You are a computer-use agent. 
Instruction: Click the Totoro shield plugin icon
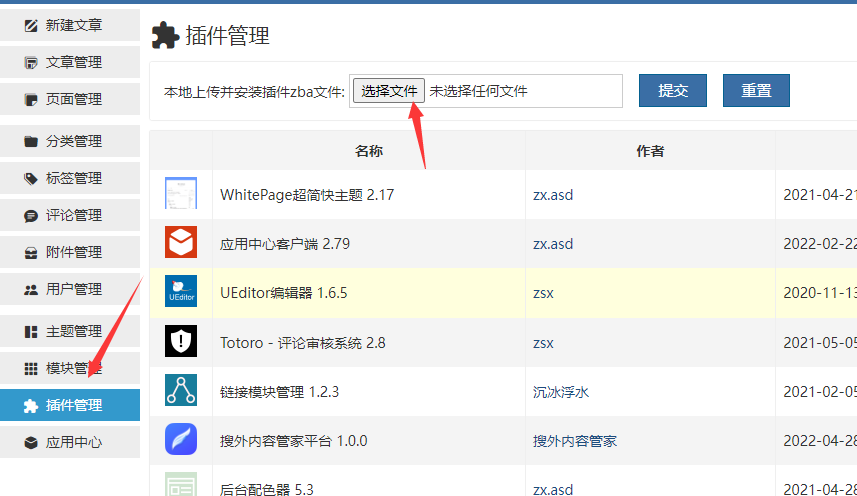pos(181,342)
